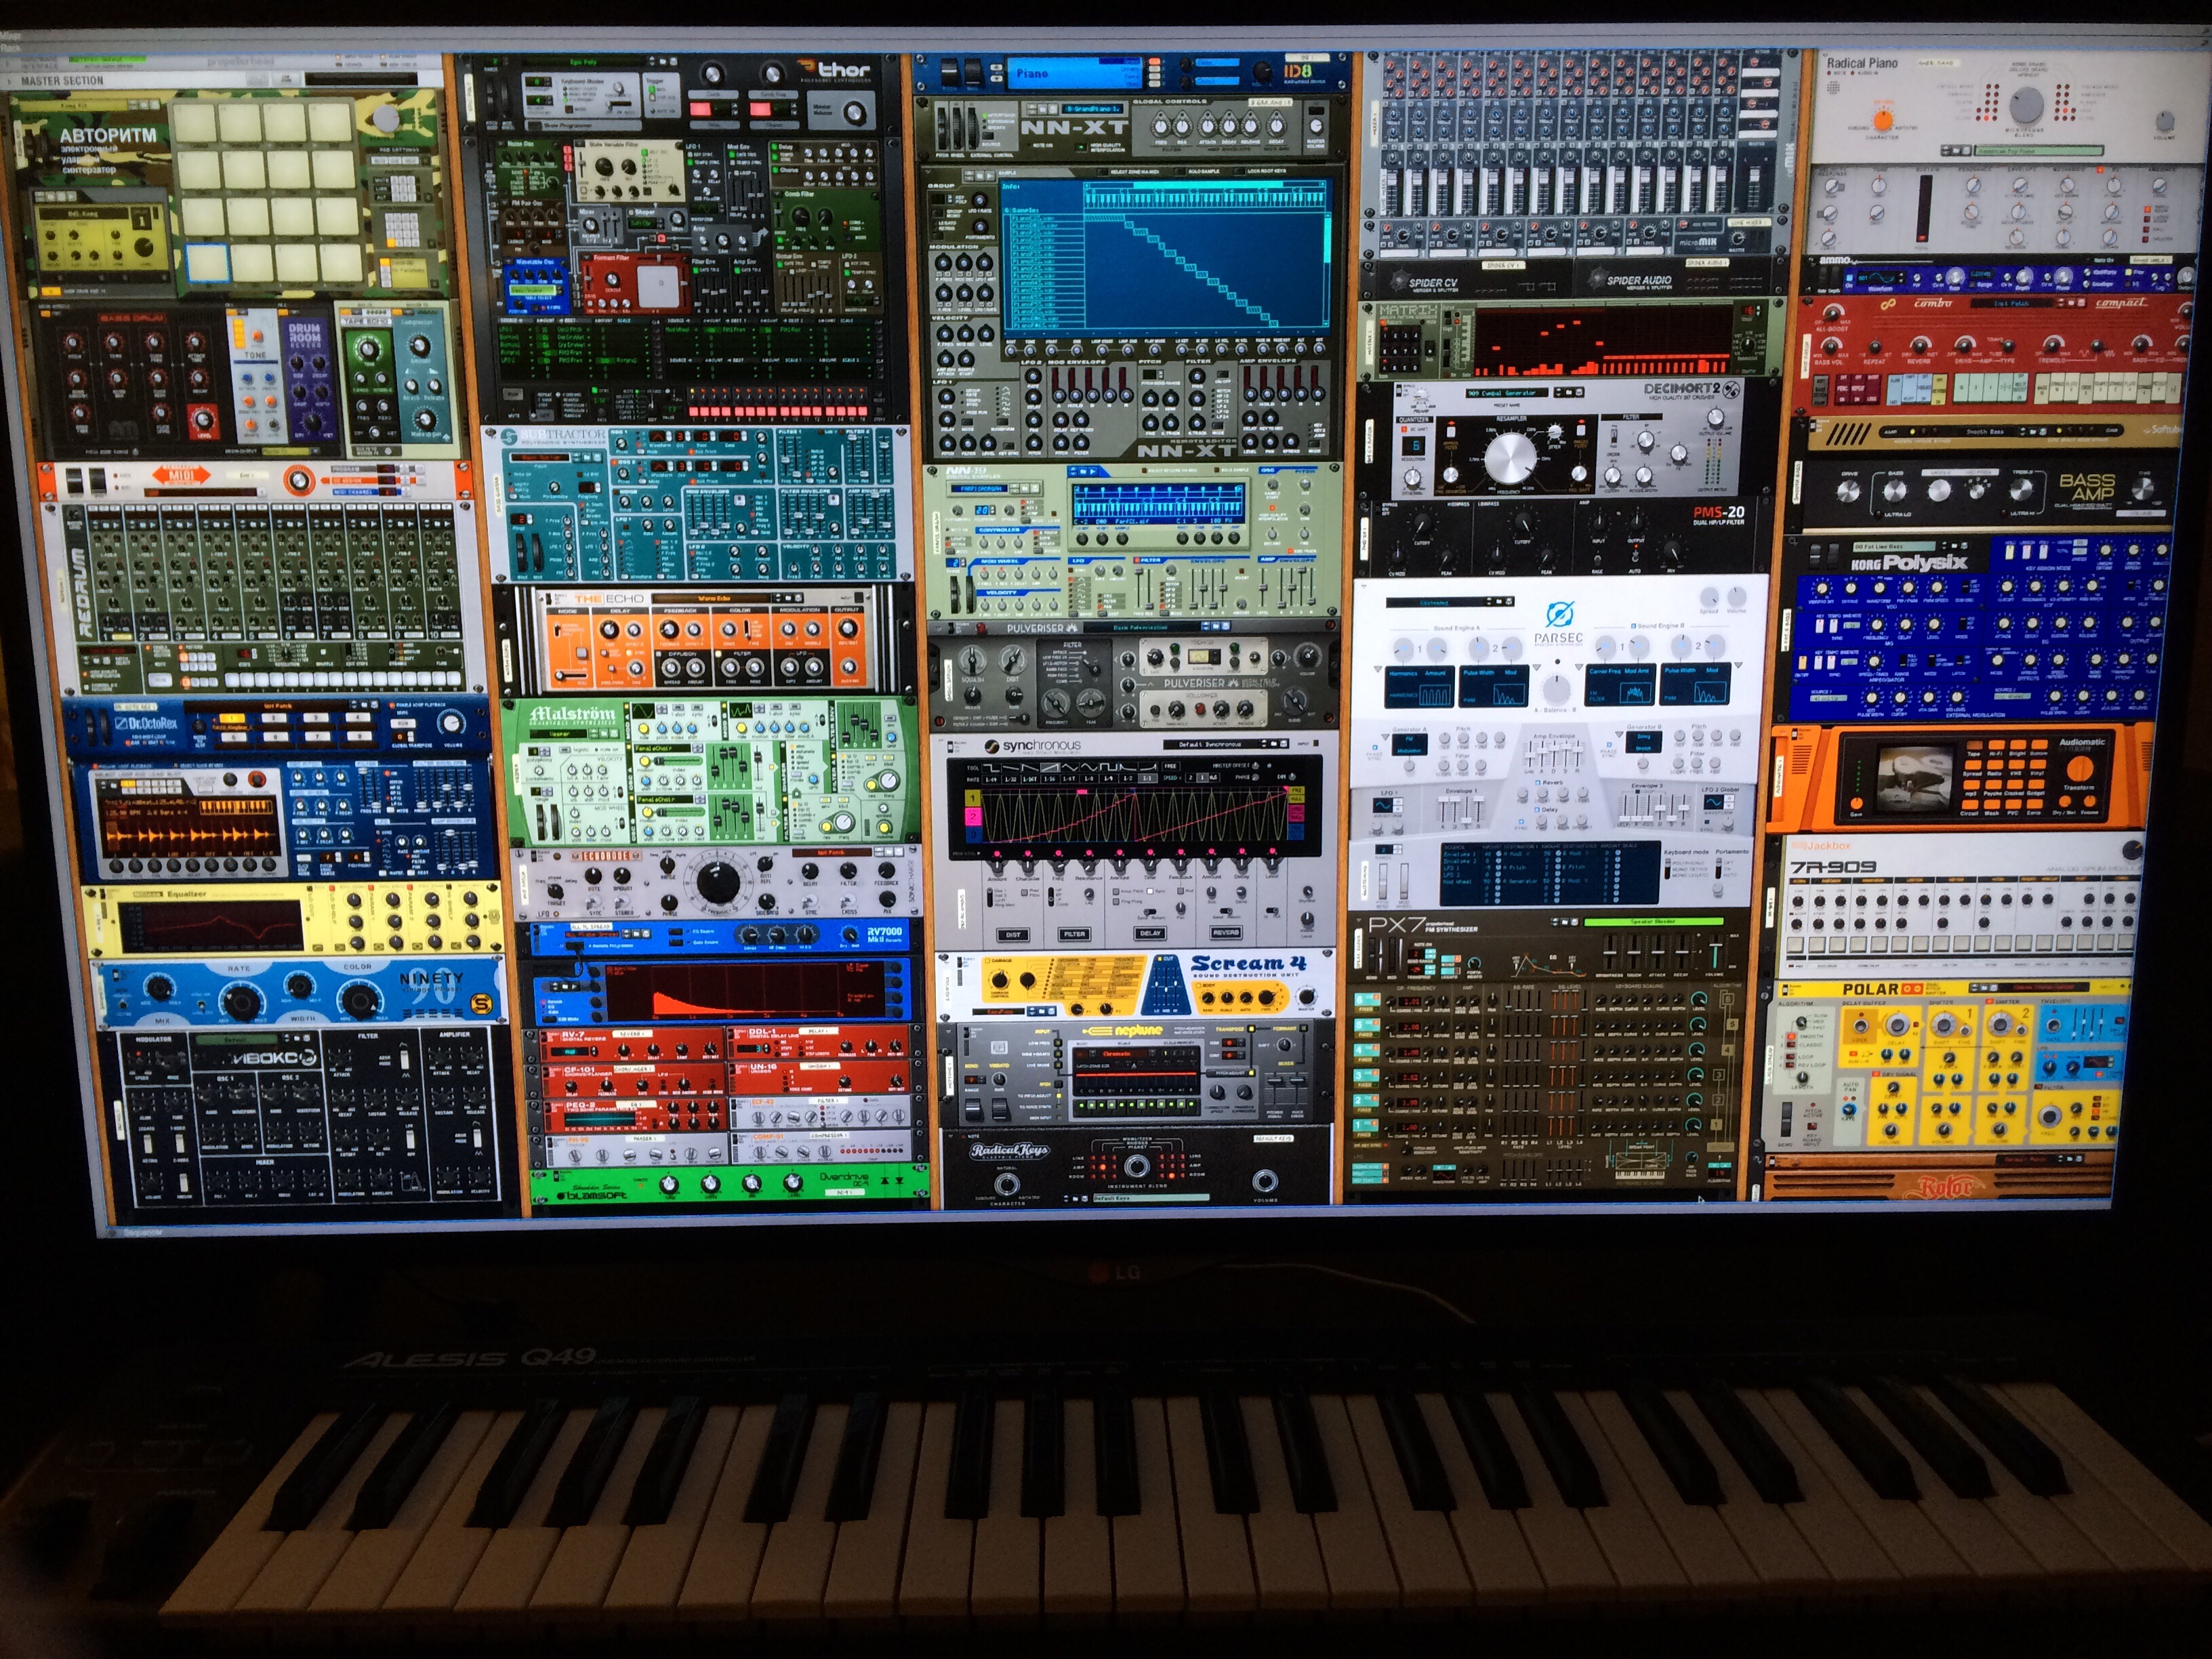
Task: Click the PMS-20 filter logo
Action: point(1718,515)
